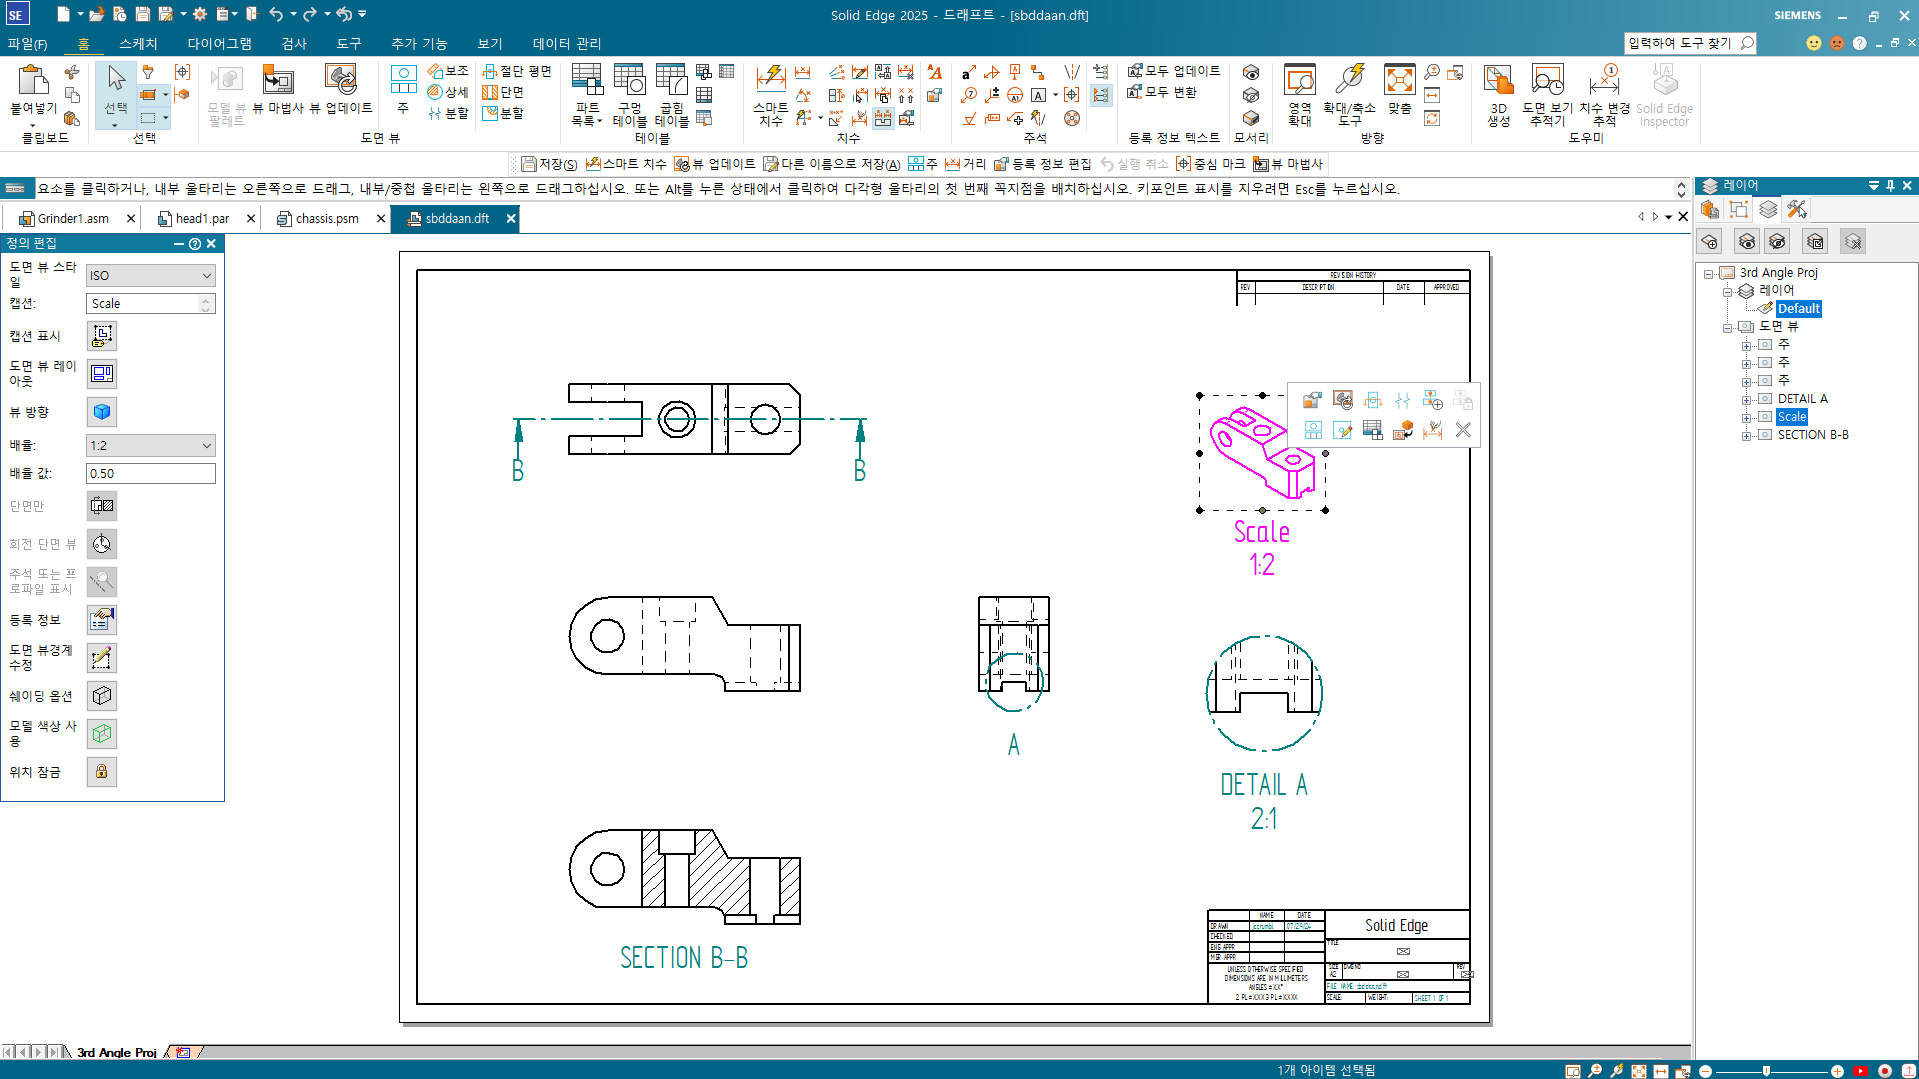This screenshot has height=1079, width=1919.
Task: Open the Bend Table (굽힘 테이블) tool
Action: pyautogui.click(x=672, y=94)
